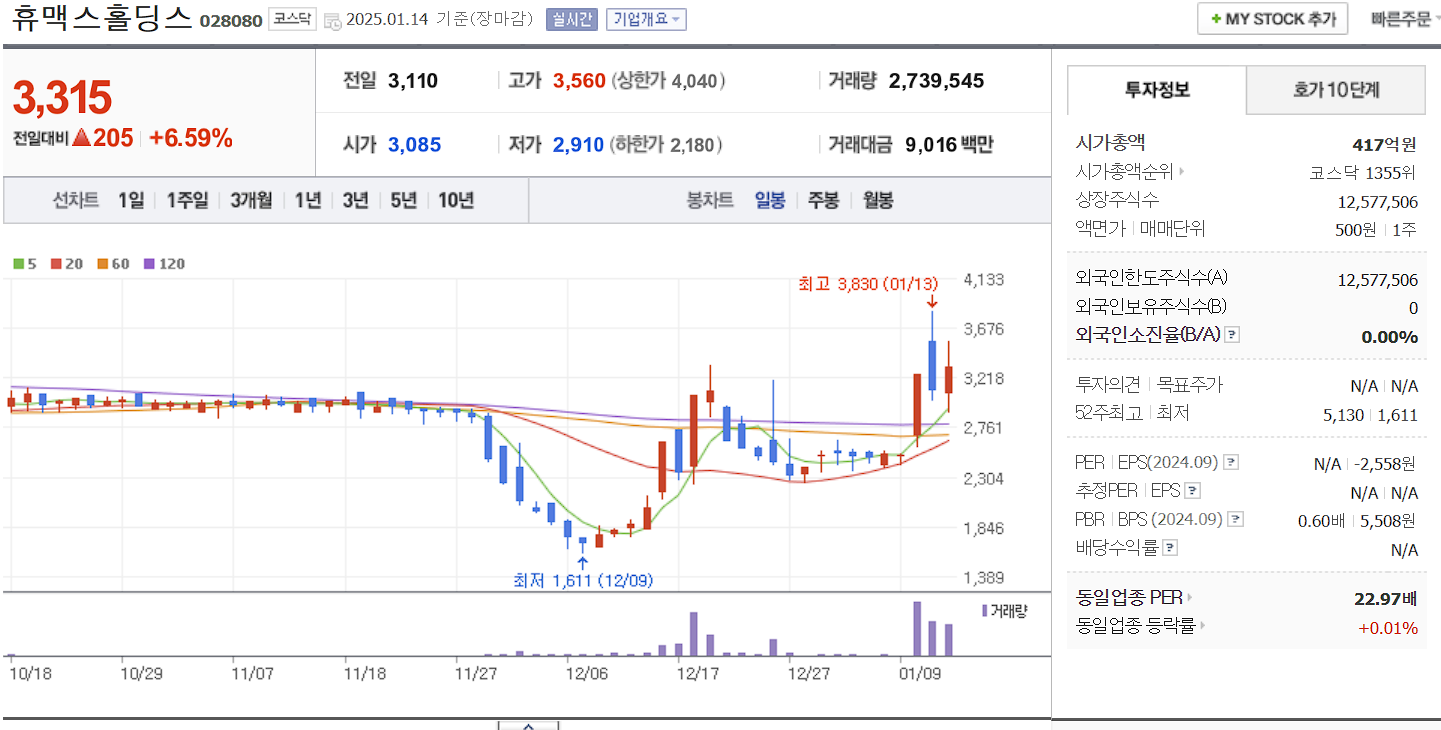Click the PBR | BPS help icon
Screen dimensions: 1441x730
tap(1234, 519)
